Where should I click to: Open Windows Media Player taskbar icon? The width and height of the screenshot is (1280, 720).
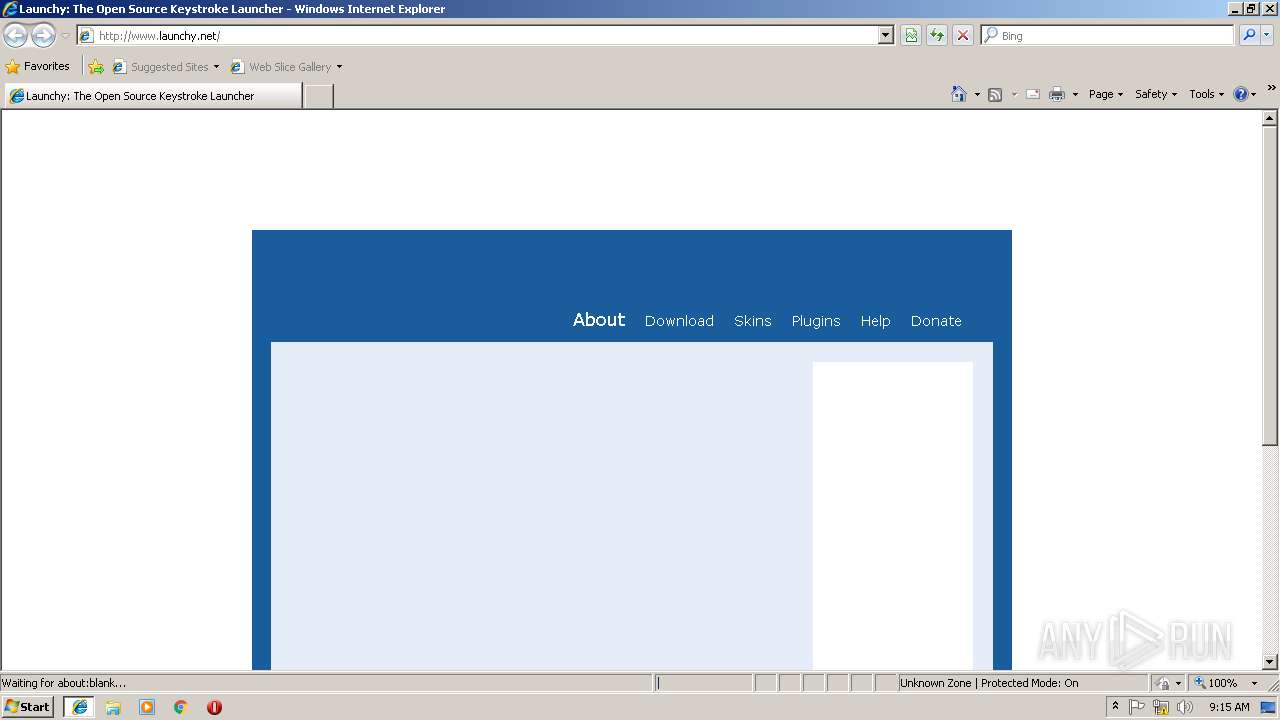point(147,707)
